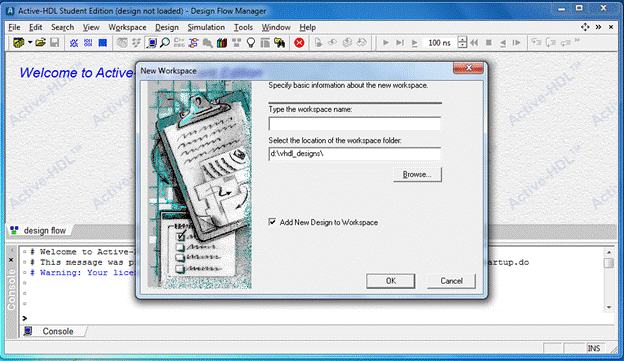This screenshot has width=624, height=361.
Task: Click the solid blue square toolbar icon
Action: 103,43
